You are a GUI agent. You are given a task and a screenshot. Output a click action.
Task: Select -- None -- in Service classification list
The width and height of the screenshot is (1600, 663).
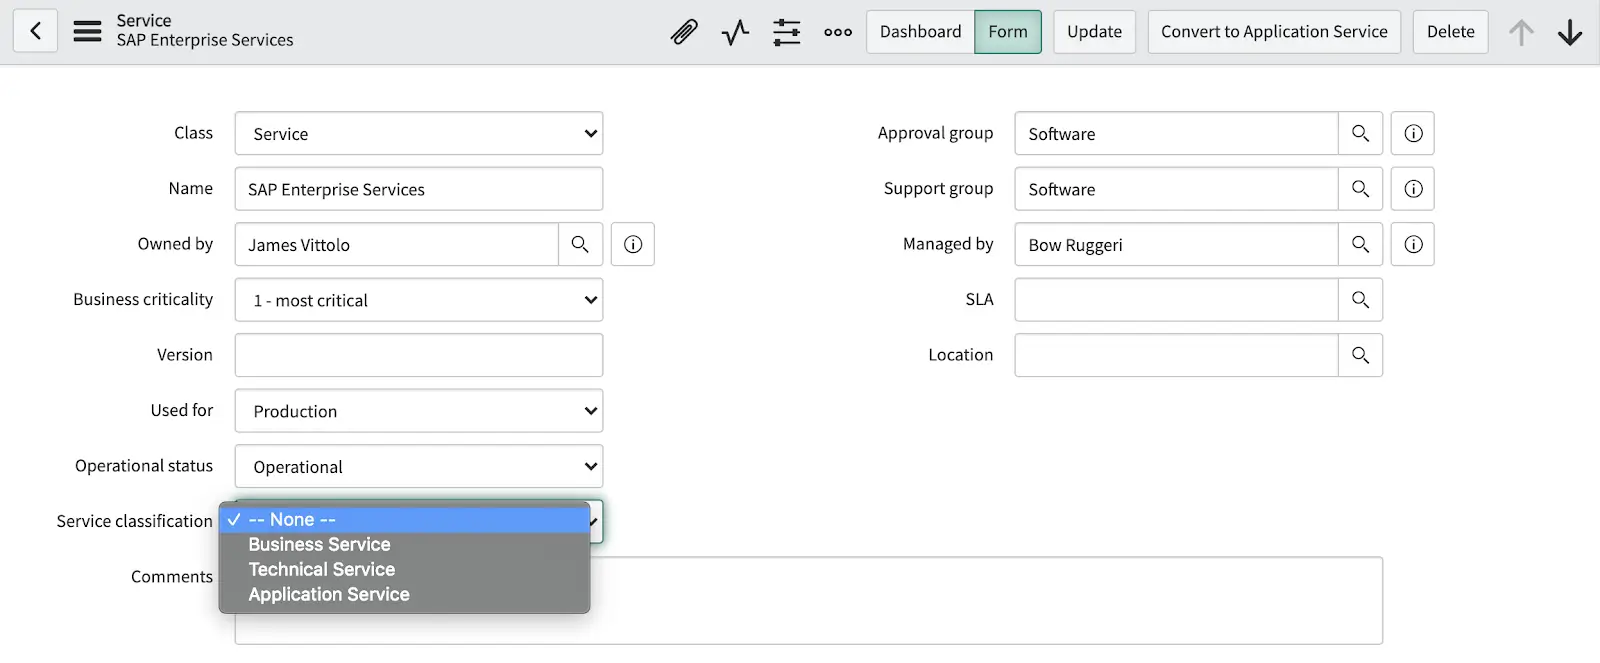(404, 520)
